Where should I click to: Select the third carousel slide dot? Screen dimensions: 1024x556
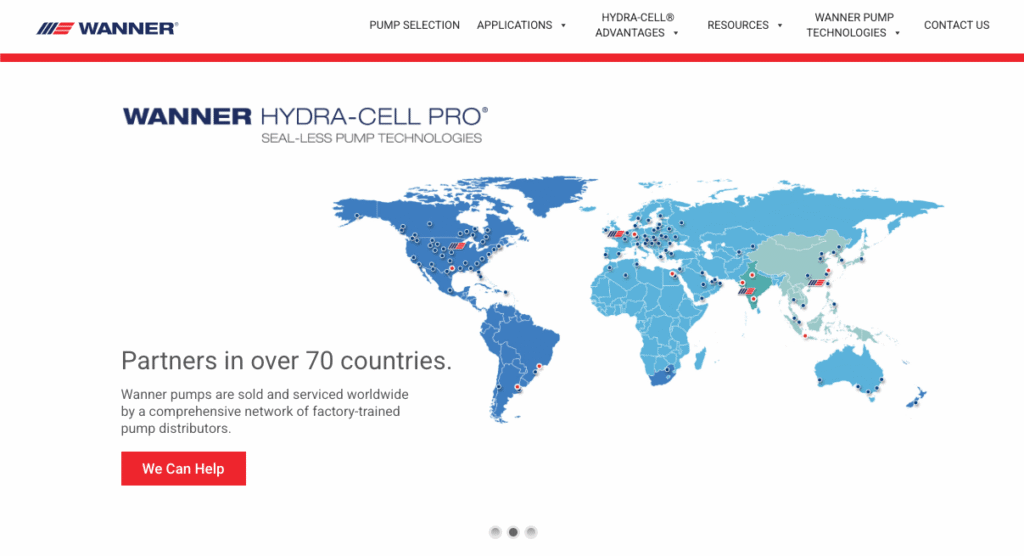531,532
